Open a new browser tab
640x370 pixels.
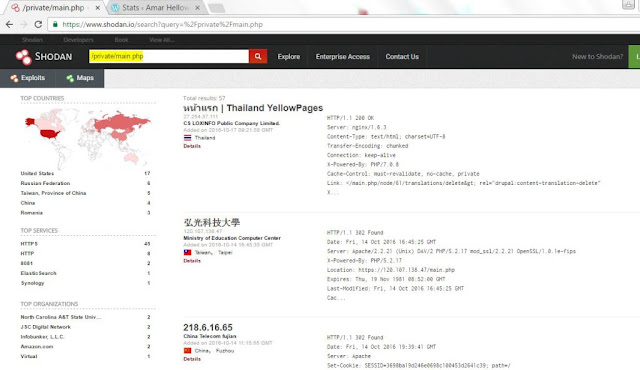(x=217, y=8)
